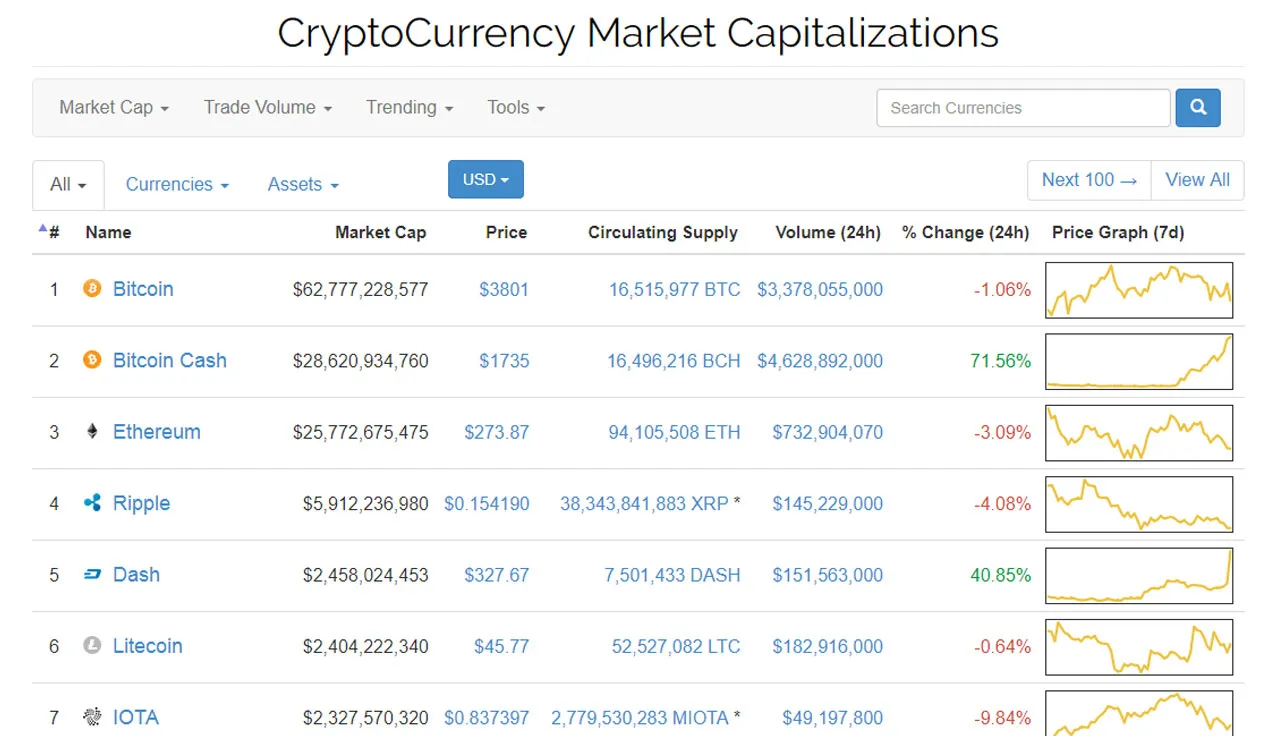The image size is (1280, 736).
Task: Click supply 16,496,216 BCH
Action: coord(674,361)
